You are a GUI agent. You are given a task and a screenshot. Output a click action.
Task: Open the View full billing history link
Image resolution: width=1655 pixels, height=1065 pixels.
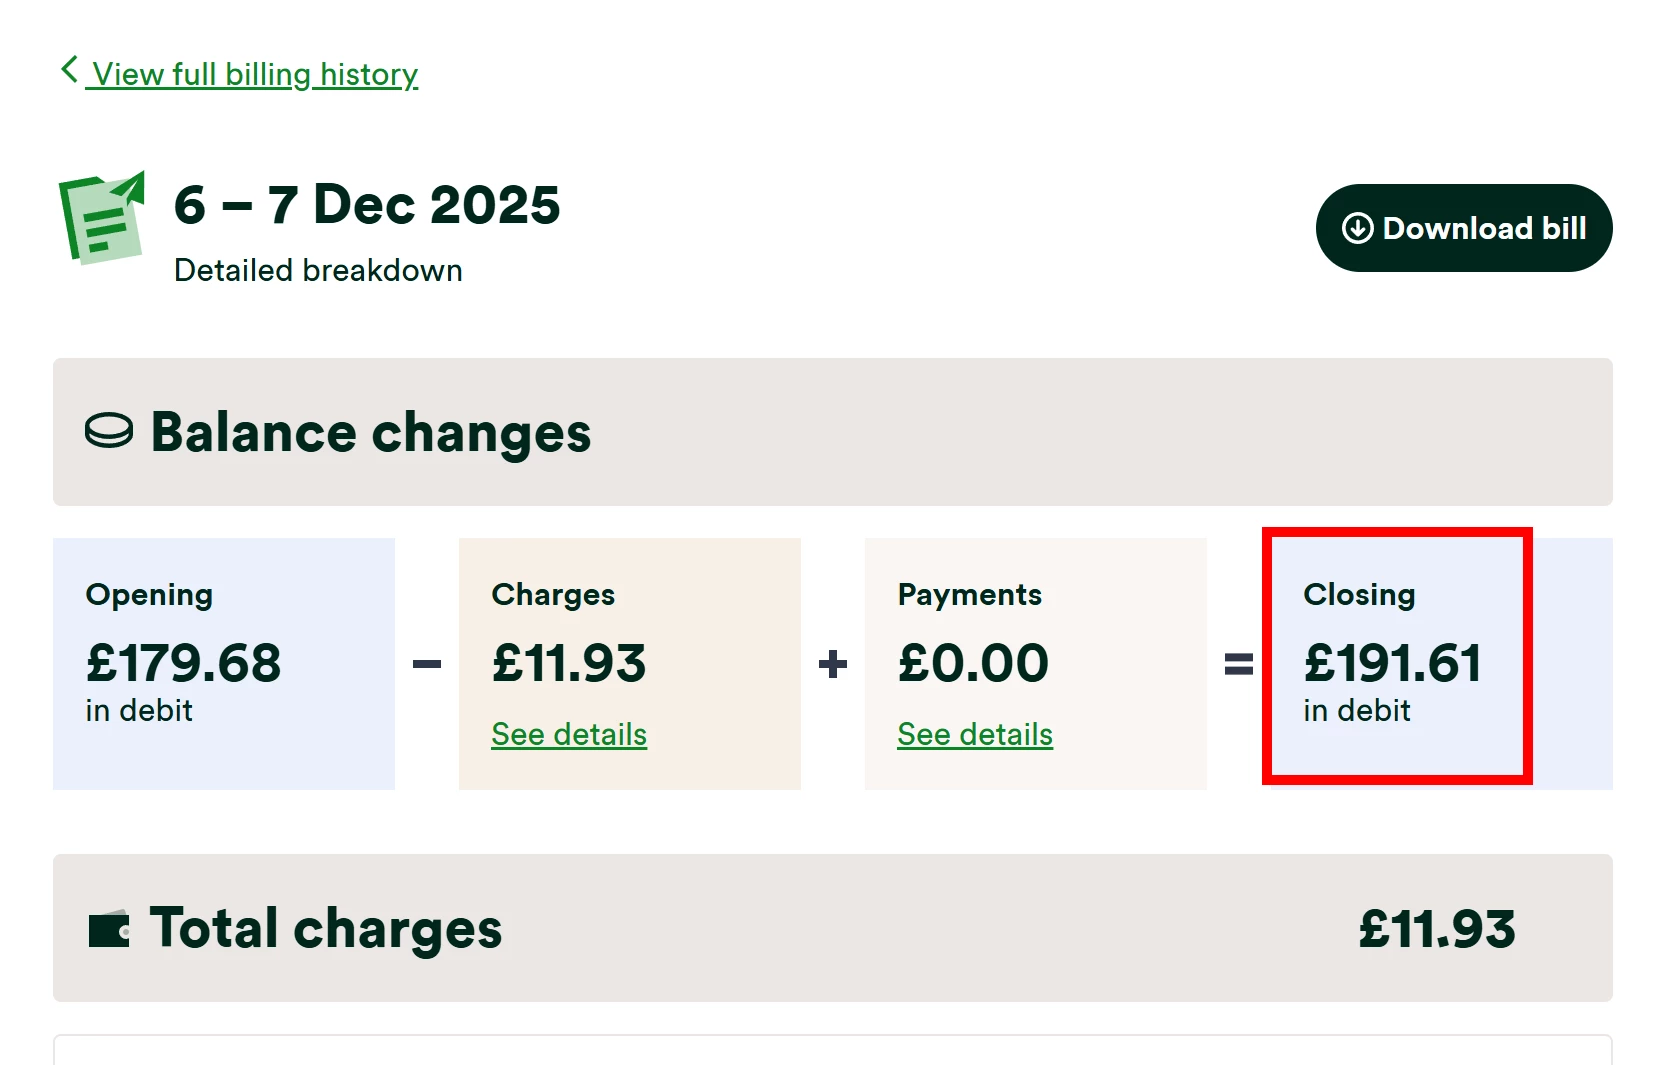click(x=254, y=75)
